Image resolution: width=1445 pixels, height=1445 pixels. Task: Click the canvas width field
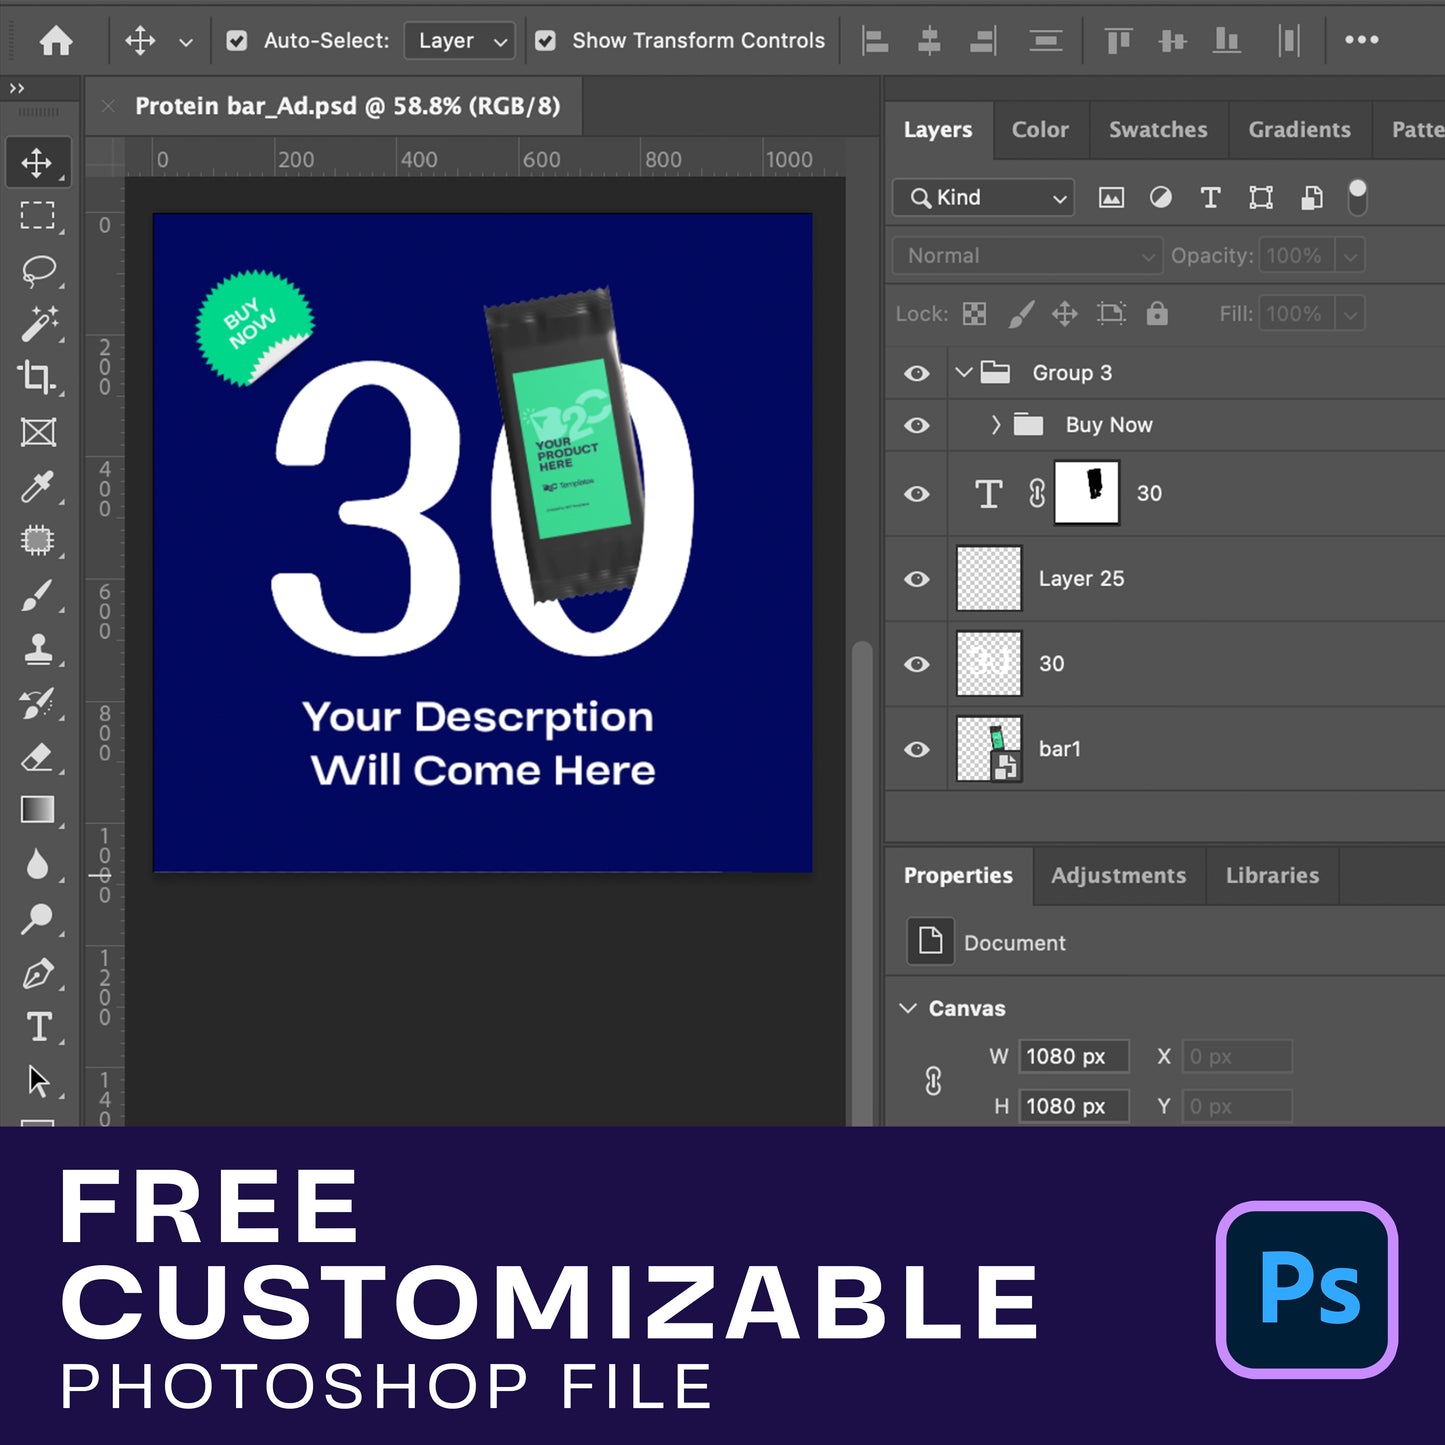1073,1057
